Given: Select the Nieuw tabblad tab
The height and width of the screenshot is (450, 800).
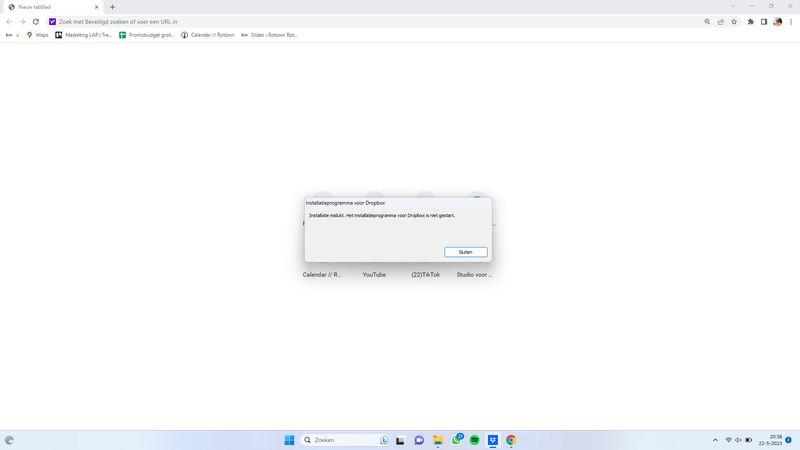Looking at the screenshot, I should [x=51, y=7].
